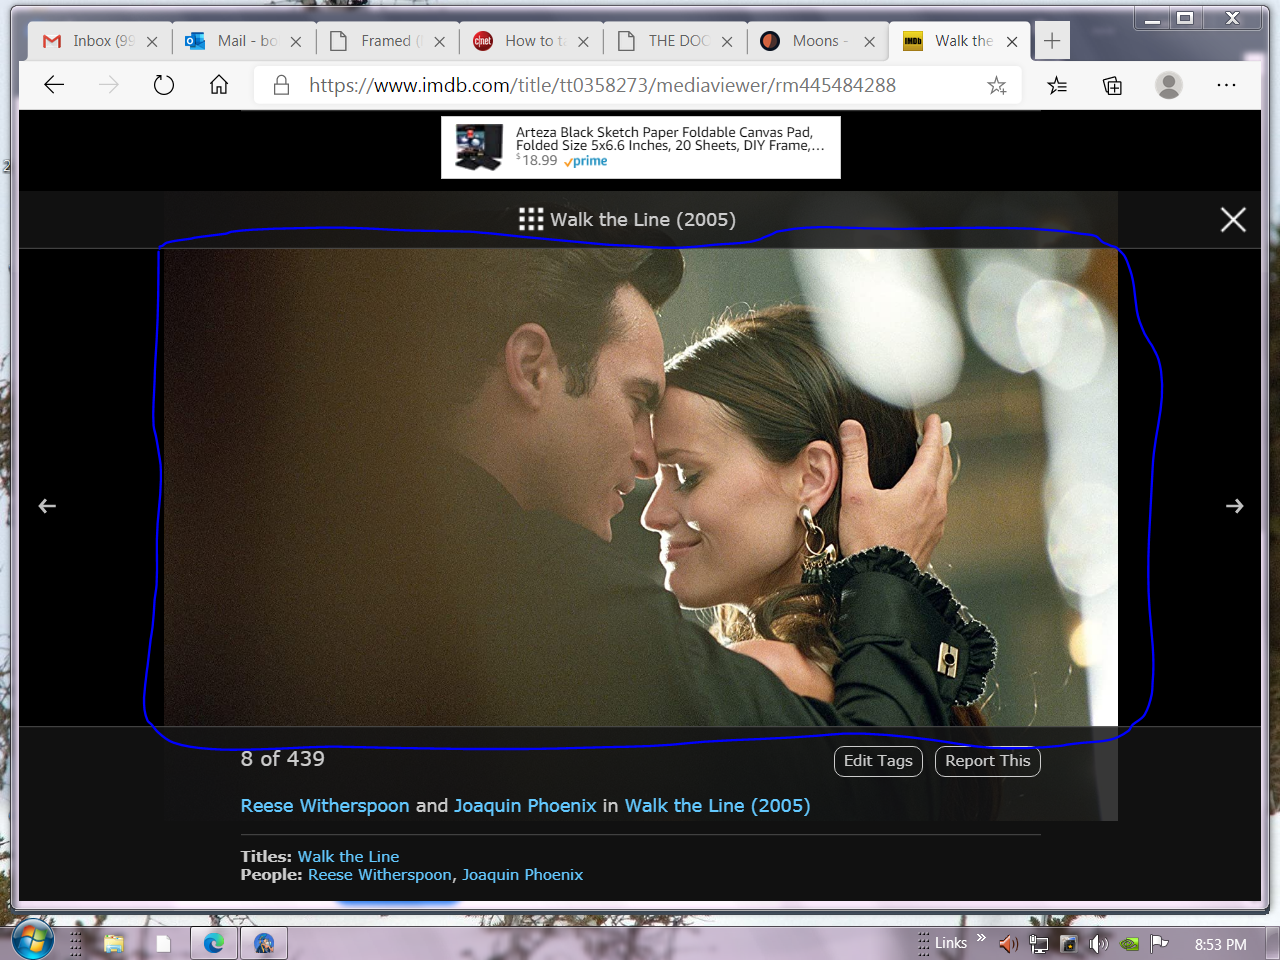Click the browser forward arrow
This screenshot has width=1280, height=960.
pos(109,85)
